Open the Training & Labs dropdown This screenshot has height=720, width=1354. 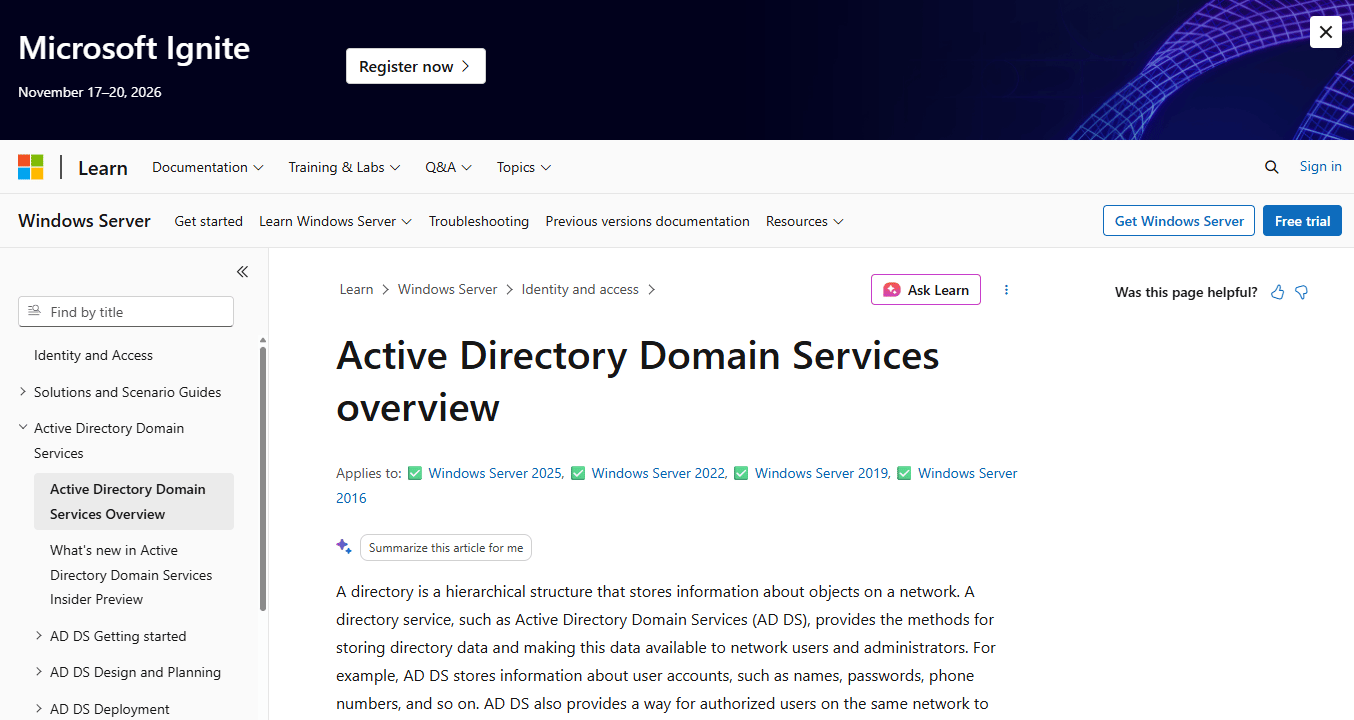pos(344,167)
